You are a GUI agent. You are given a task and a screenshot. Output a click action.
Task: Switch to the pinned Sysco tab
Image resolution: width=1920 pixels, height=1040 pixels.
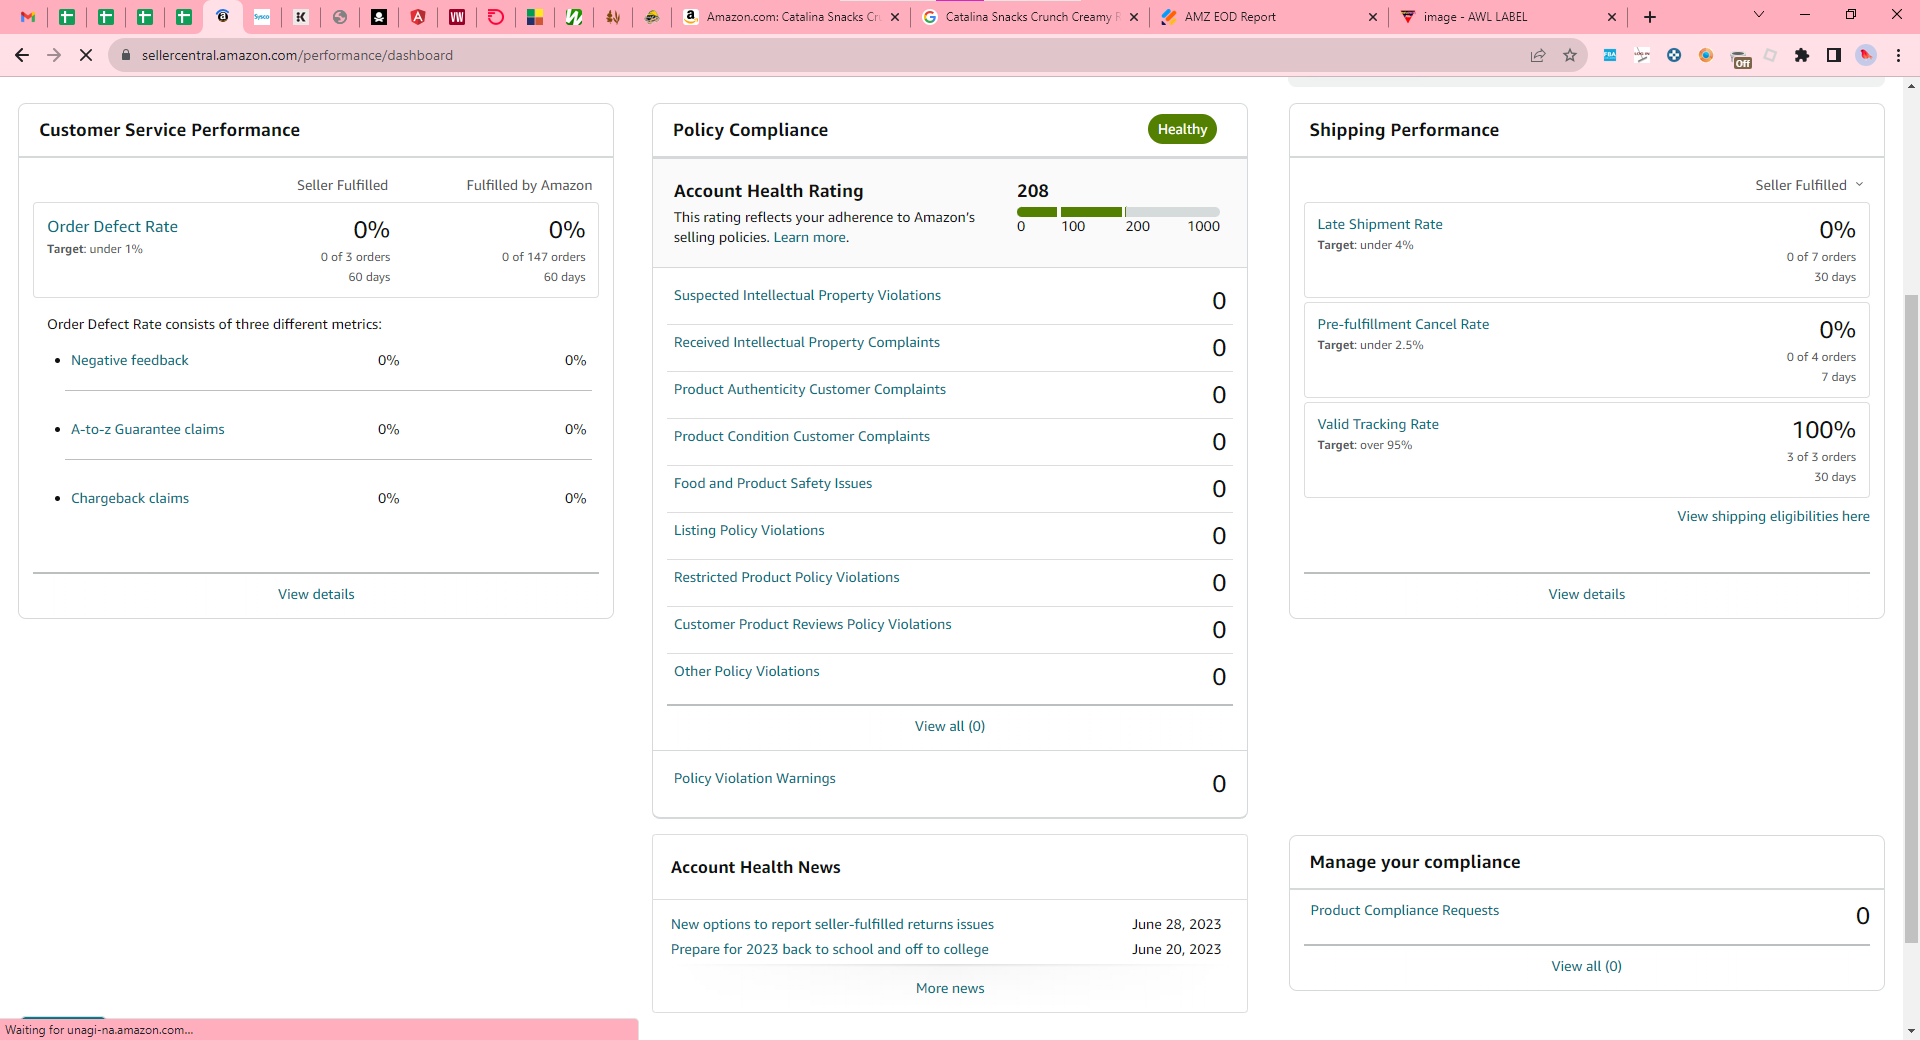click(x=262, y=17)
